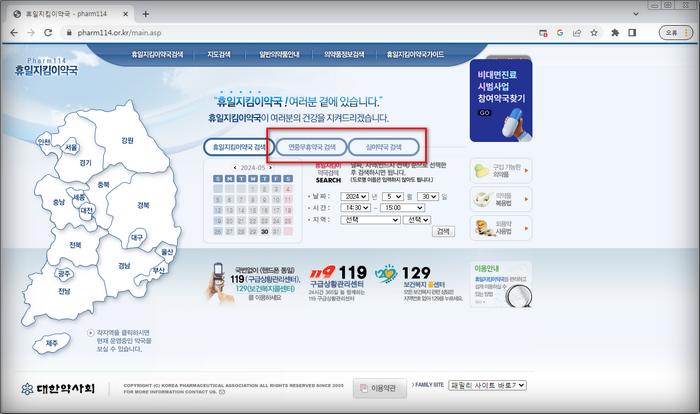Select 경북 on the region map

(143, 205)
